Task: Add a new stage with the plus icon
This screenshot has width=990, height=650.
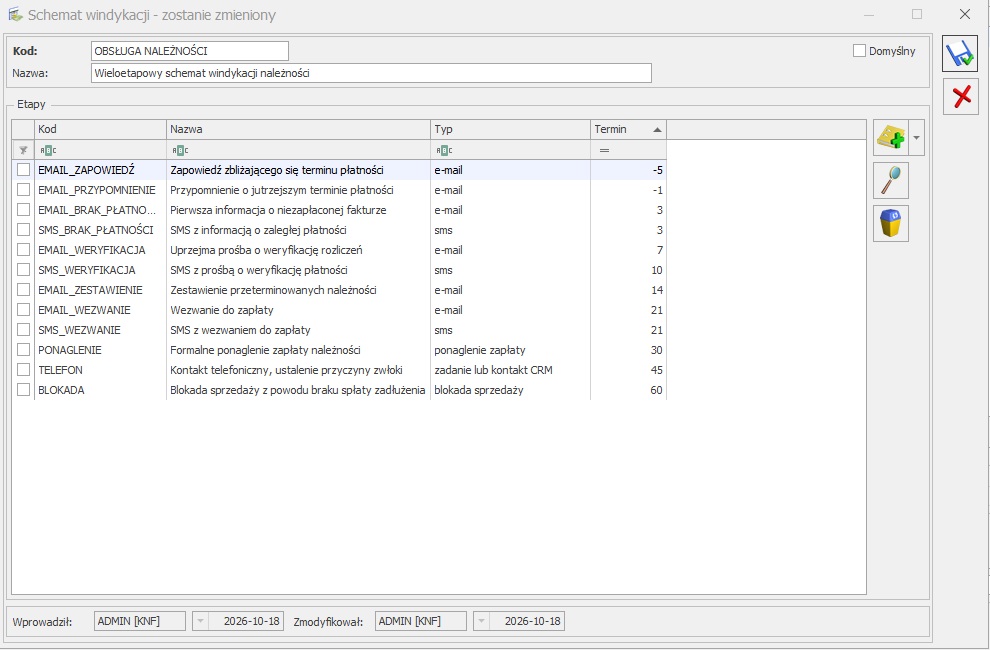Action: tap(891, 138)
